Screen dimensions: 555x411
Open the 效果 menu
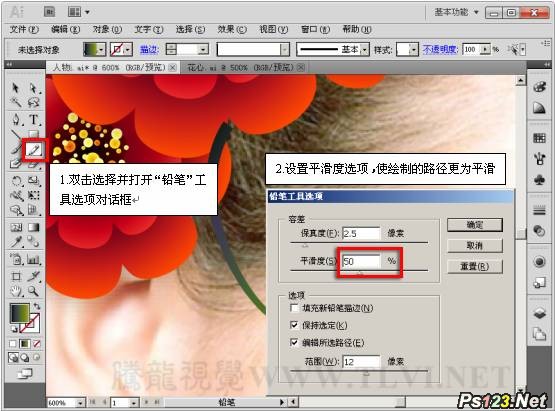click(232, 29)
